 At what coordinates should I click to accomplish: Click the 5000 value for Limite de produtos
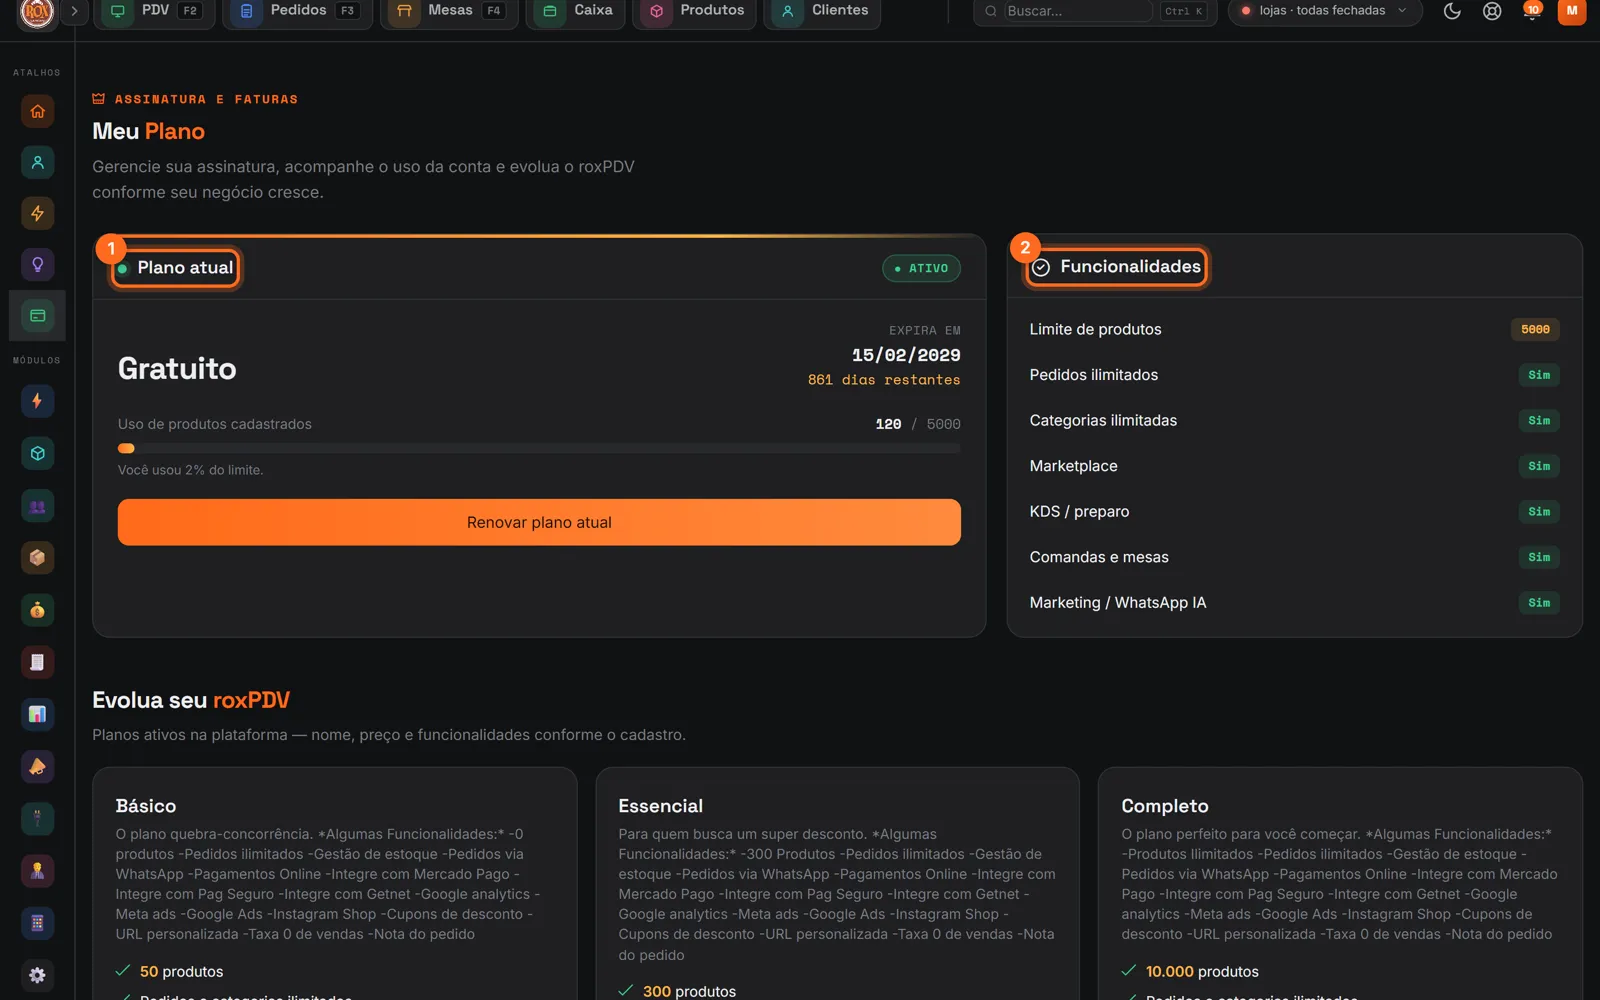pyautogui.click(x=1535, y=329)
